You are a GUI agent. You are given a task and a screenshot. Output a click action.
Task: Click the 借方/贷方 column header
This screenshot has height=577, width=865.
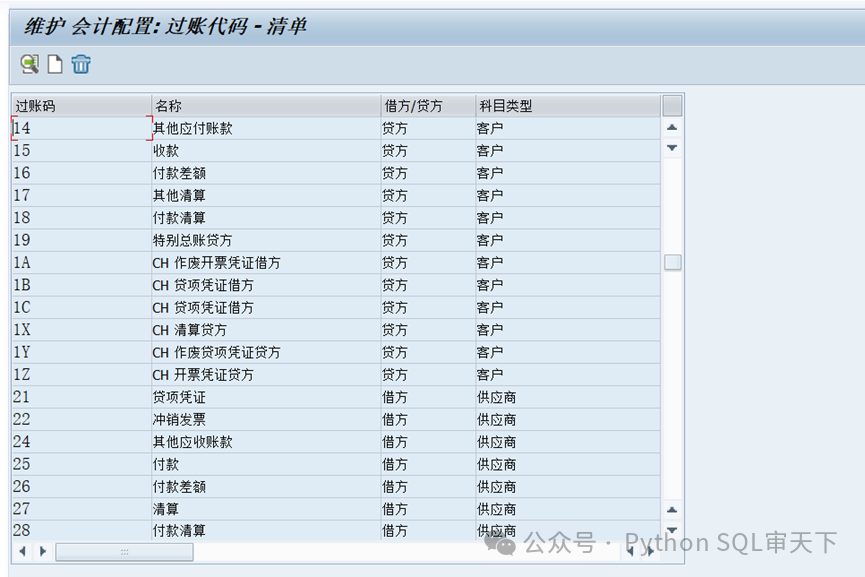tap(426, 105)
